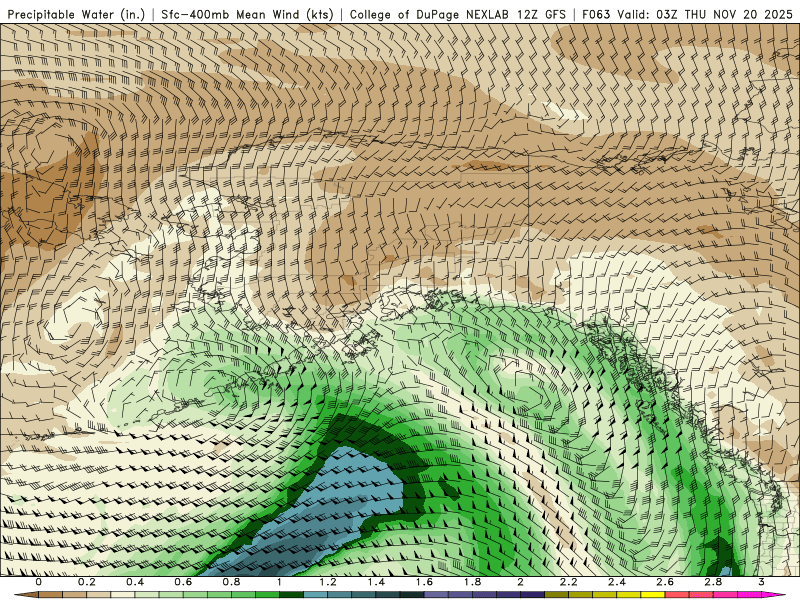
Task: Click the '2.4' color scale label
Action: (x=617, y=582)
